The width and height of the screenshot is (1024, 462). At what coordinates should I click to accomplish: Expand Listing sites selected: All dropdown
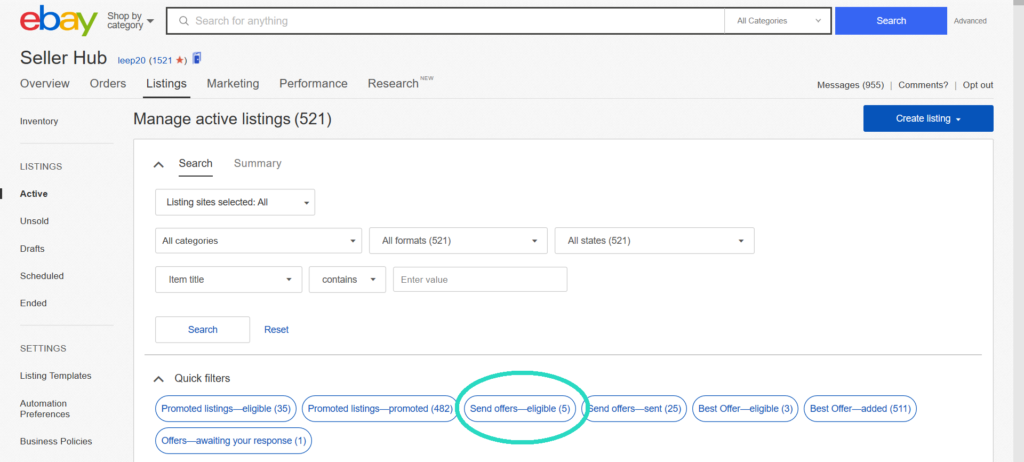[235, 203]
